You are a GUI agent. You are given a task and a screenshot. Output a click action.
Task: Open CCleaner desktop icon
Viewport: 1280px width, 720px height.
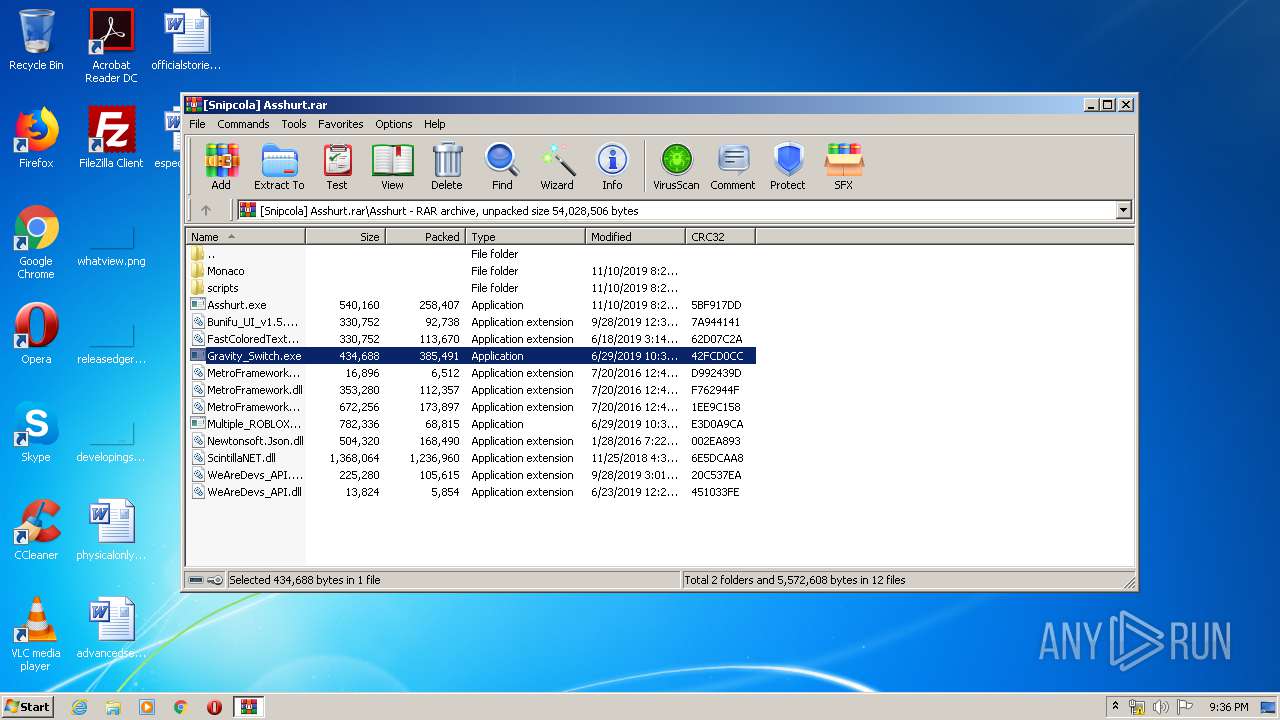click(x=36, y=529)
